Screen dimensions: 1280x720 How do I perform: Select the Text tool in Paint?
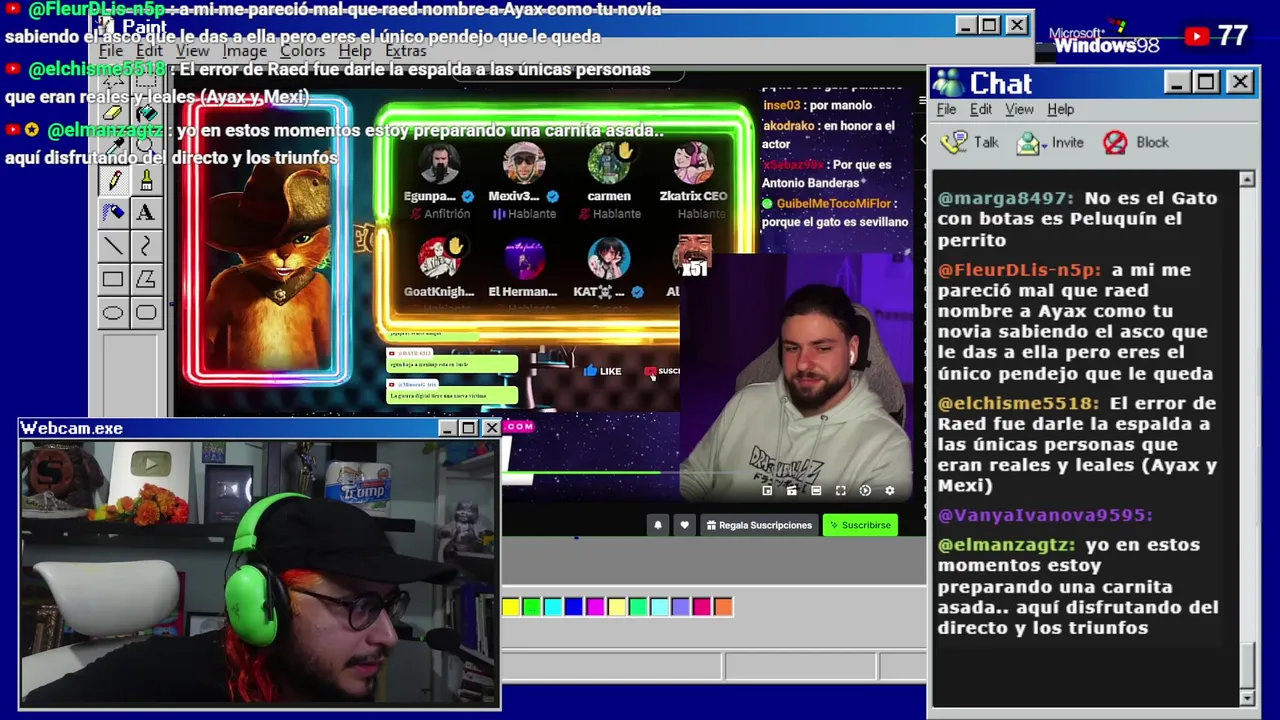click(146, 212)
